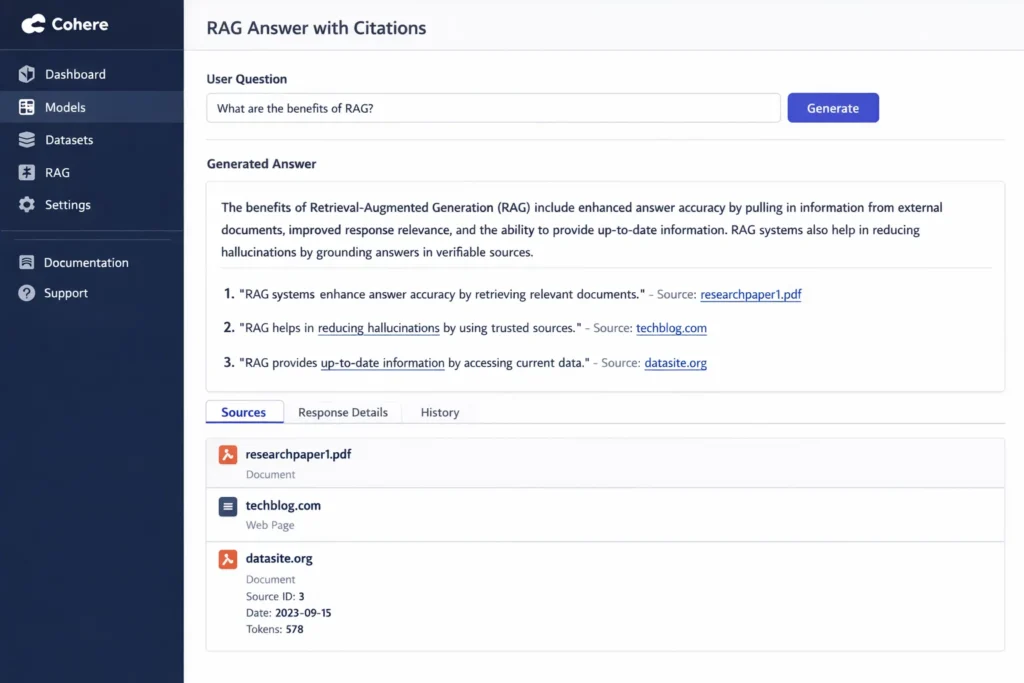Click the web page icon for techblog.com
The height and width of the screenshot is (683, 1024).
227,506
